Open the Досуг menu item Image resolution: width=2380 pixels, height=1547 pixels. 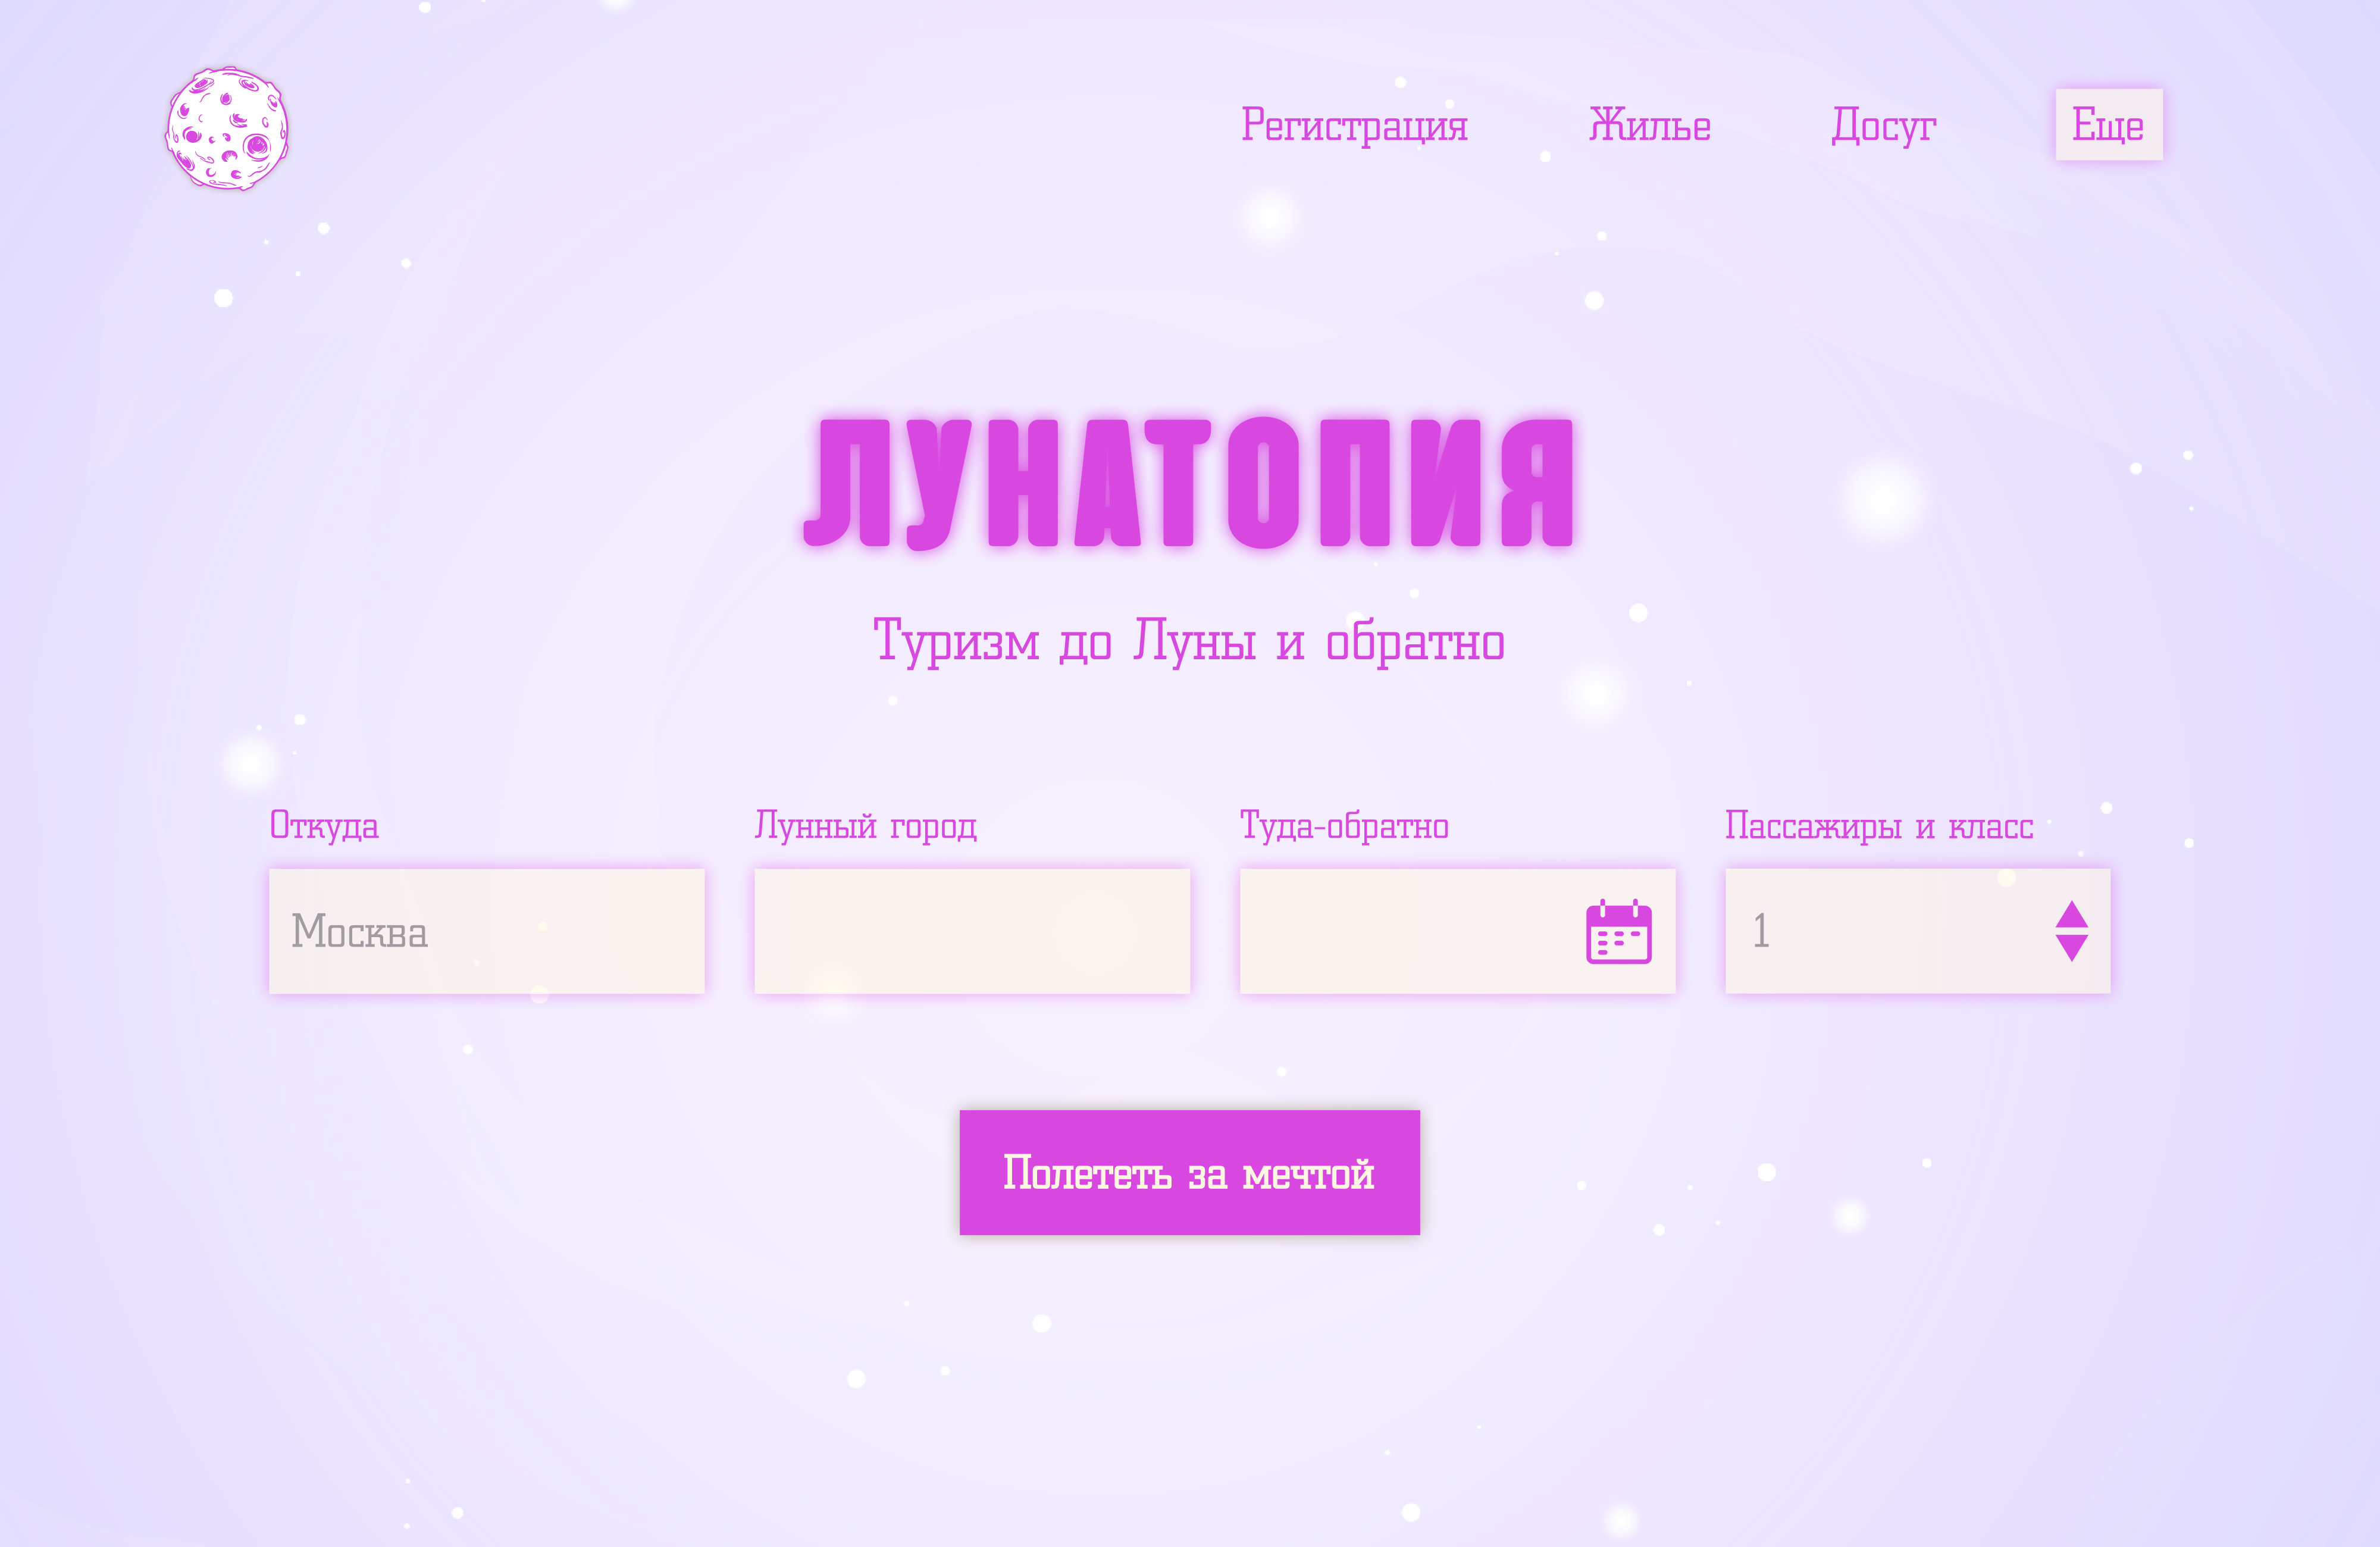1883,126
